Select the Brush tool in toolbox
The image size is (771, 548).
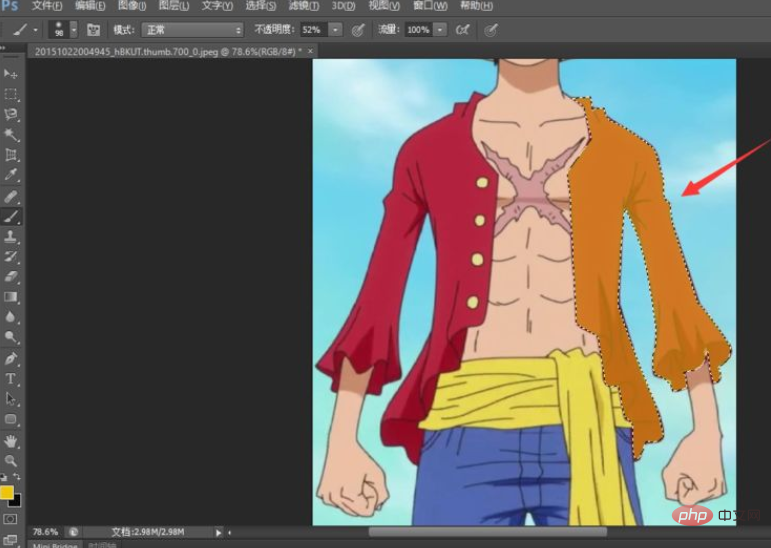[x=11, y=216]
